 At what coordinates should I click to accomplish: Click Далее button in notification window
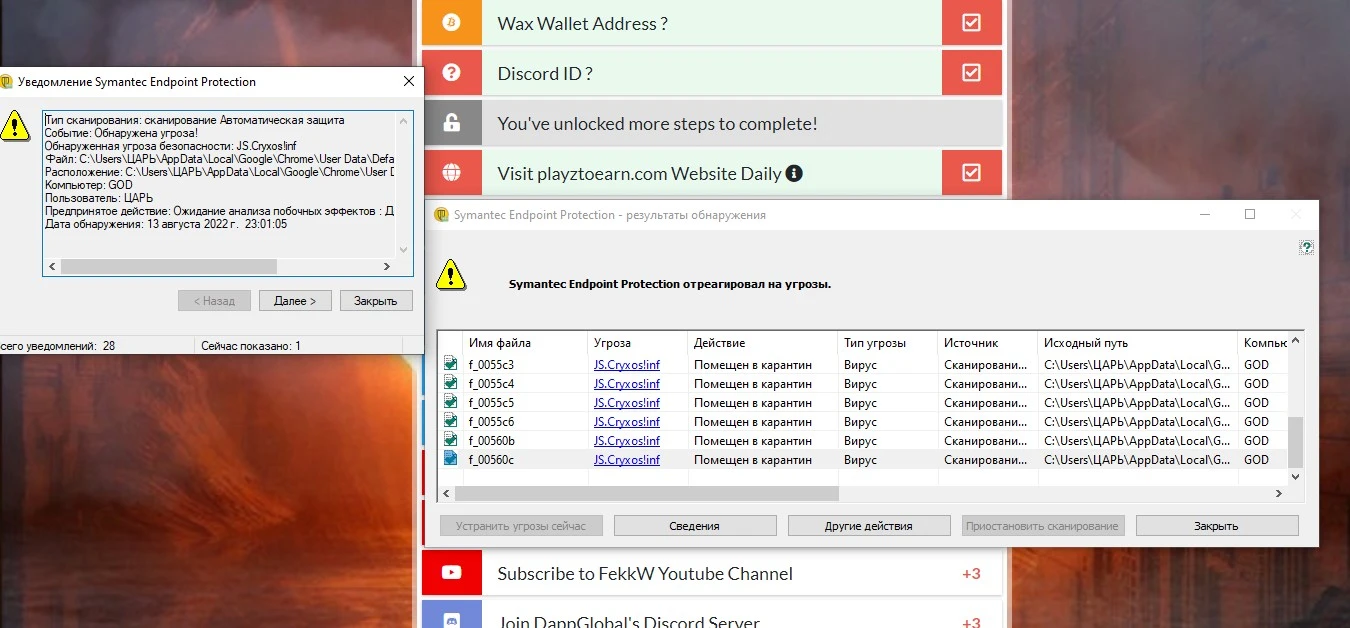pos(295,300)
